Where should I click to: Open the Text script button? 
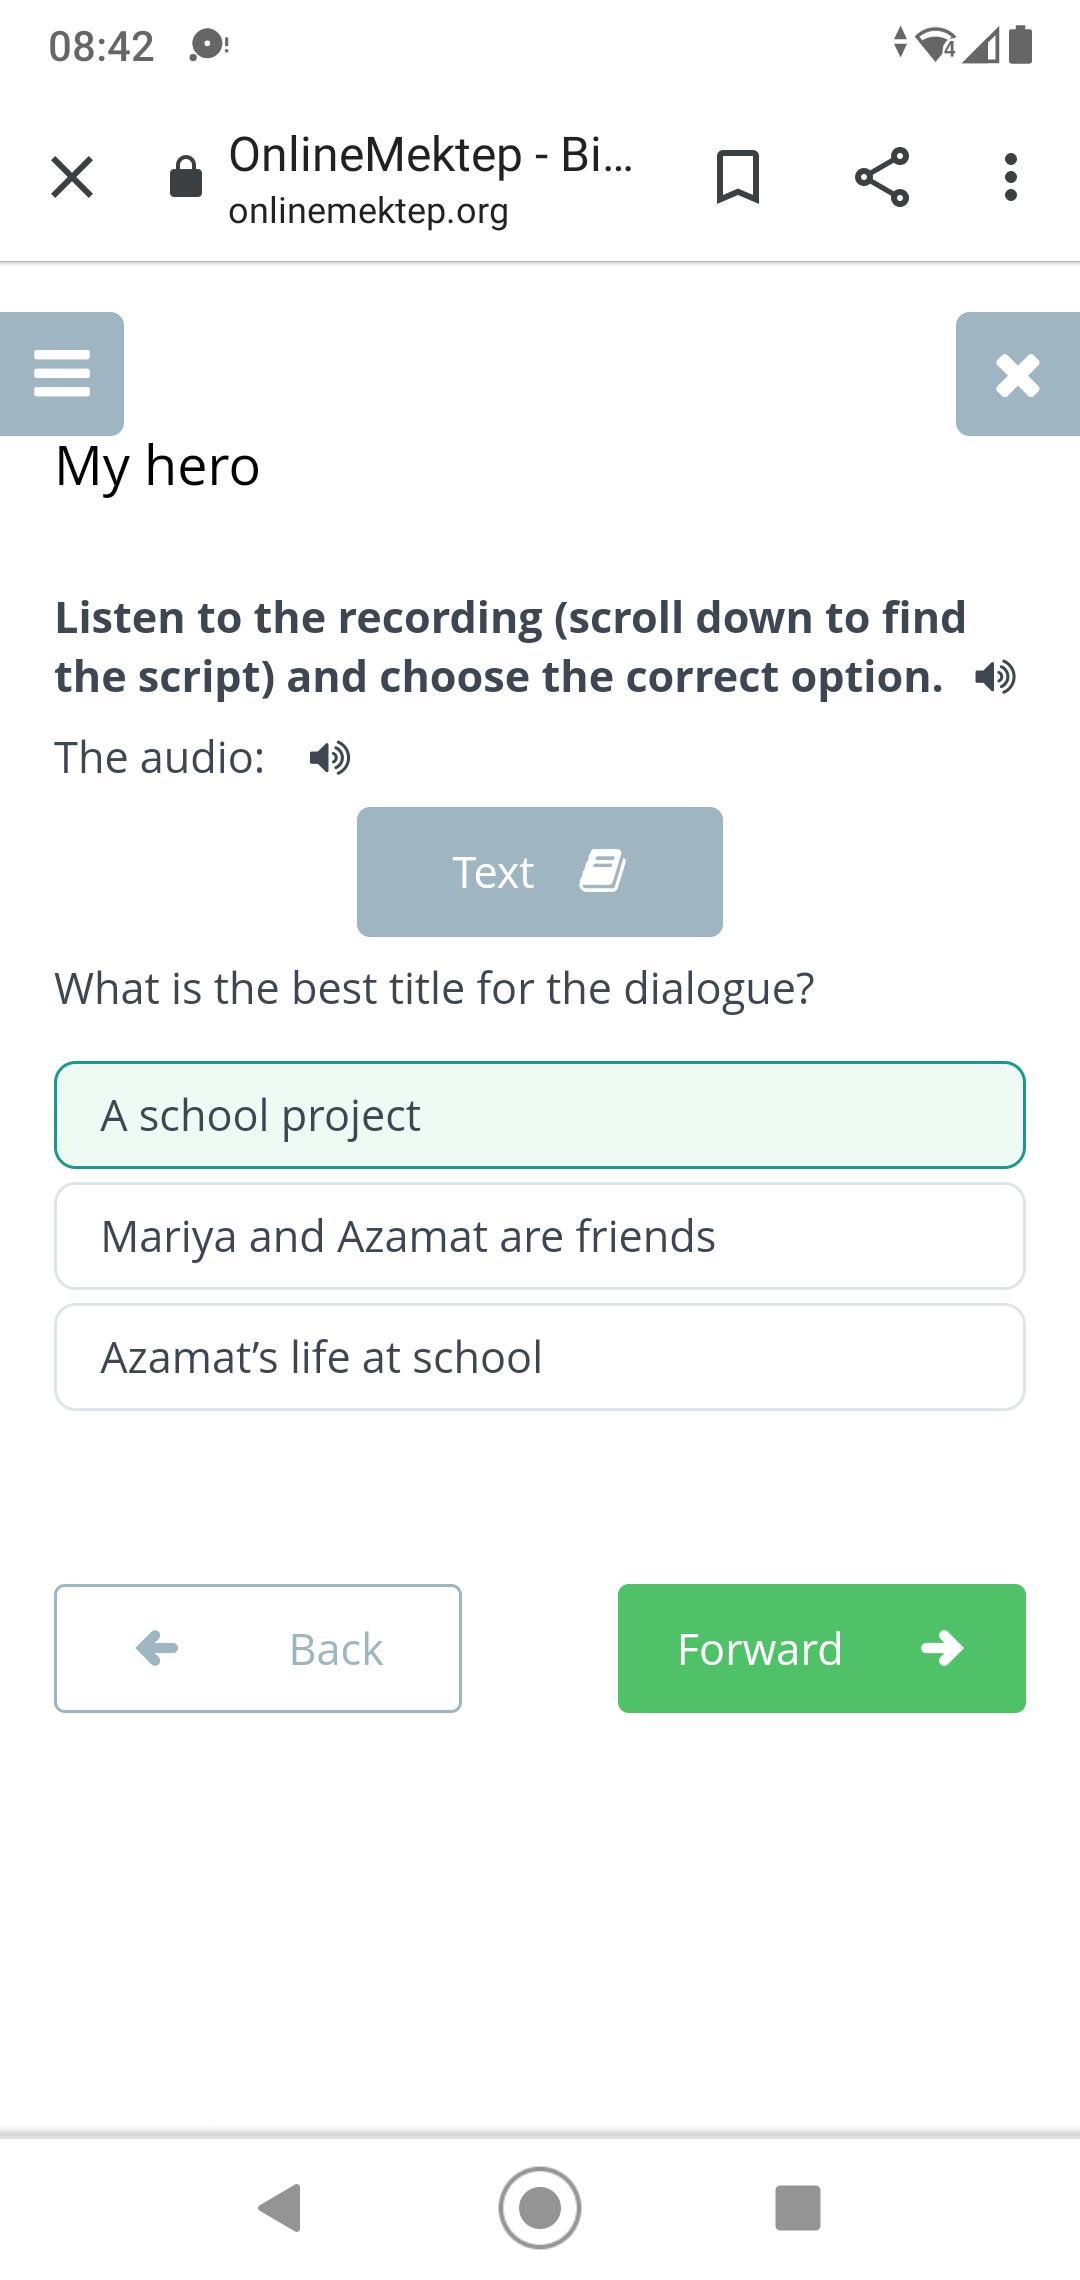point(540,872)
